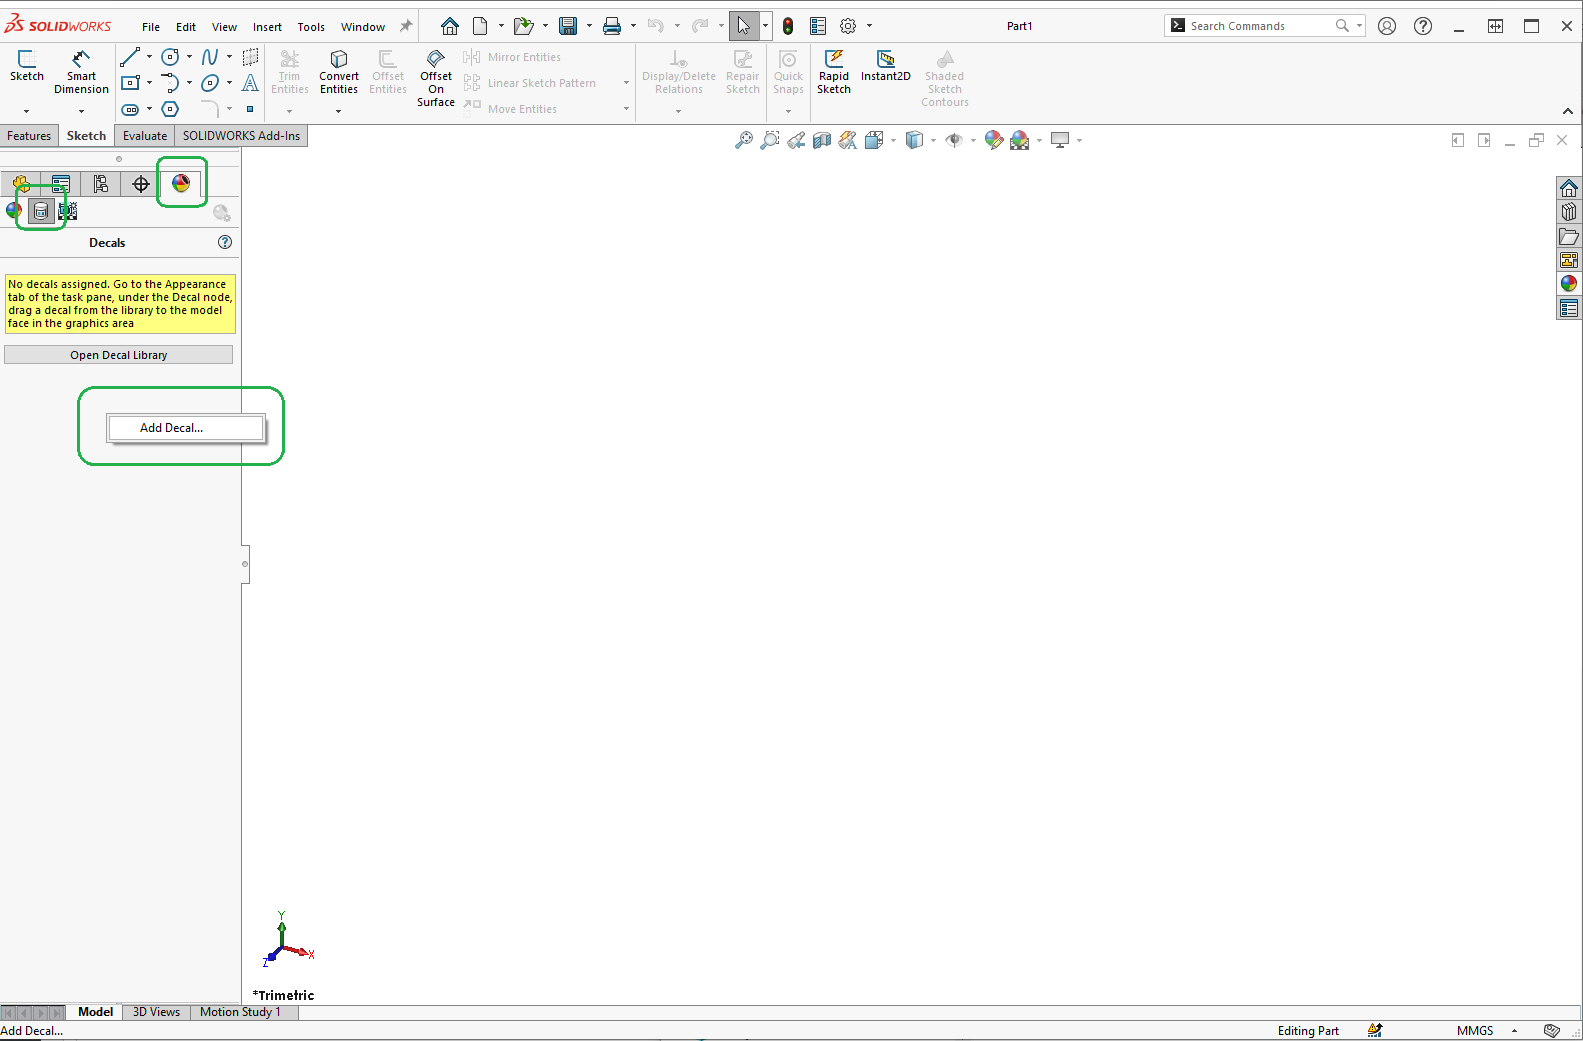Open the ConfigurationManager tab icon
Screen dimensions: 1583x1041
click(x=101, y=184)
